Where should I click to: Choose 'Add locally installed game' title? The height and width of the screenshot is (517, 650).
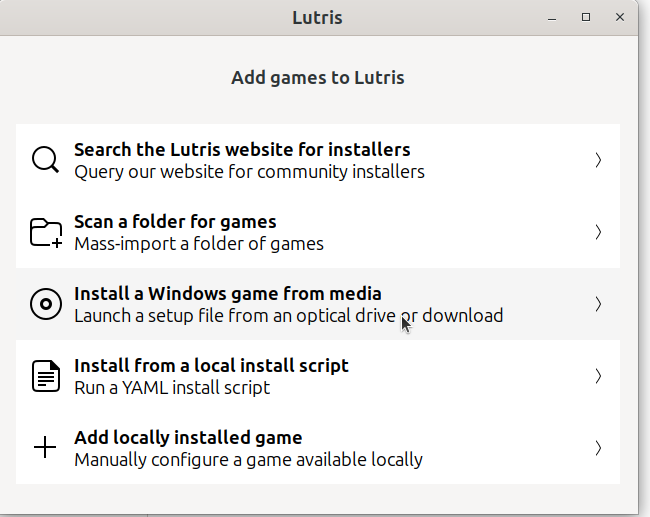click(x=188, y=438)
